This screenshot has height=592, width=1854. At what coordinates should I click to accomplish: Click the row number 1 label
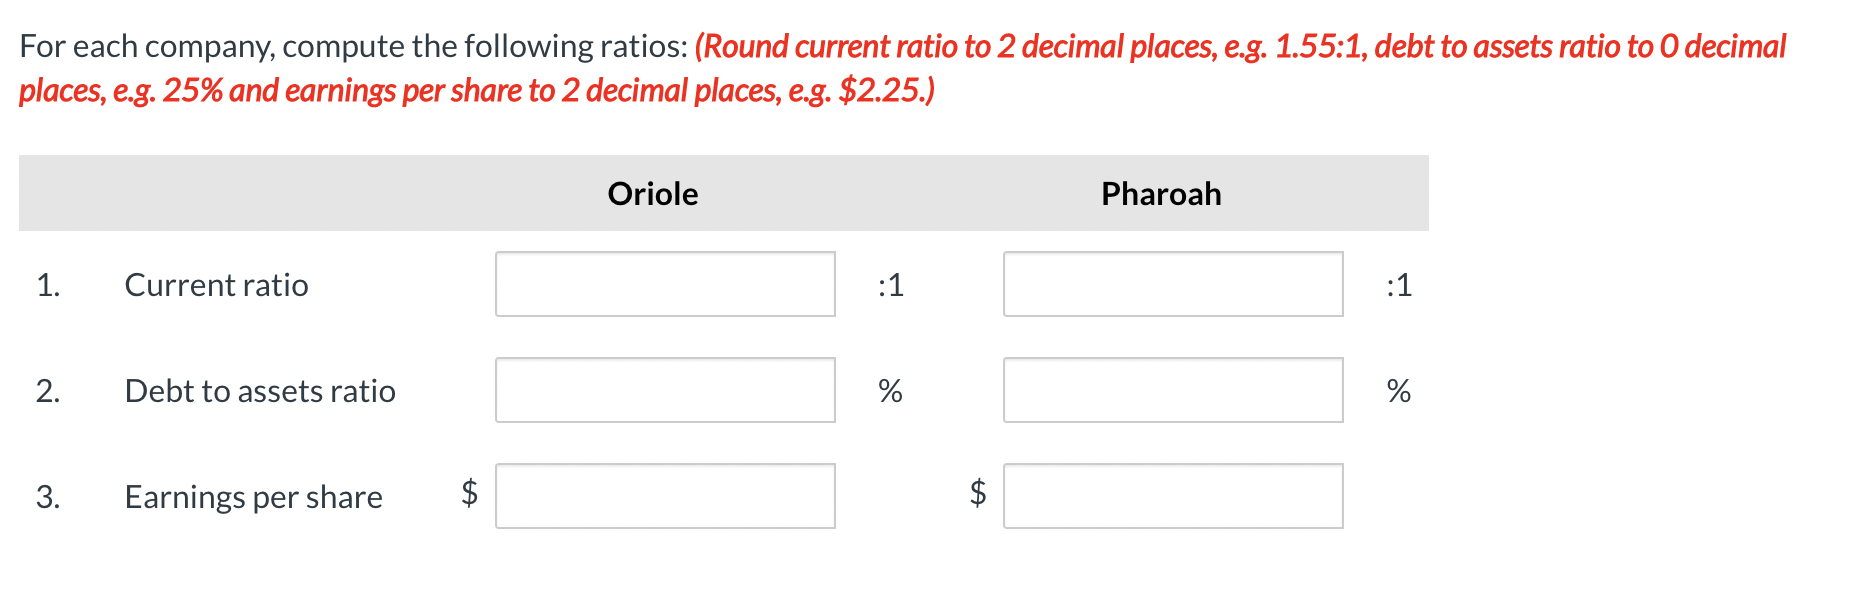pyautogui.click(x=50, y=284)
